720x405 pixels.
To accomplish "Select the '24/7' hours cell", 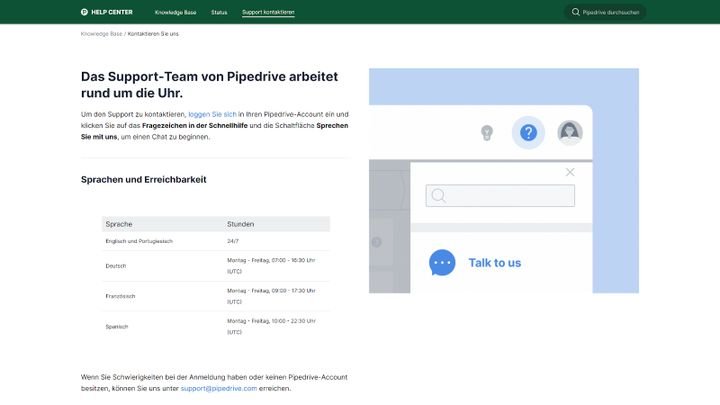I will (233, 241).
